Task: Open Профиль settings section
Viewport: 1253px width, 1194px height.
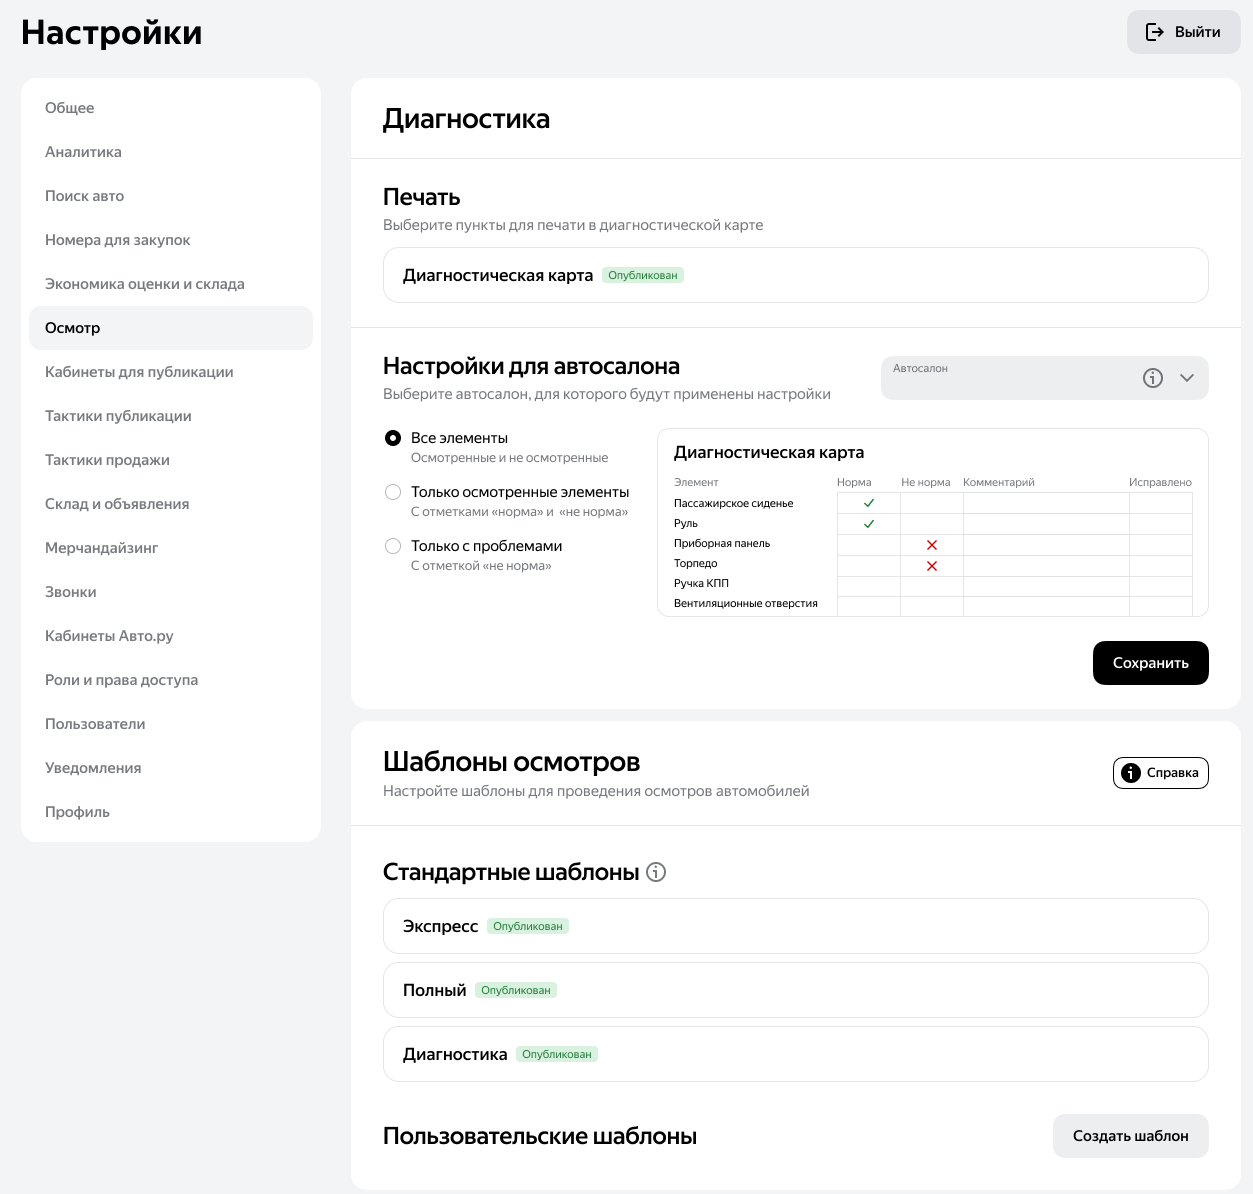Action: [x=171, y=812]
